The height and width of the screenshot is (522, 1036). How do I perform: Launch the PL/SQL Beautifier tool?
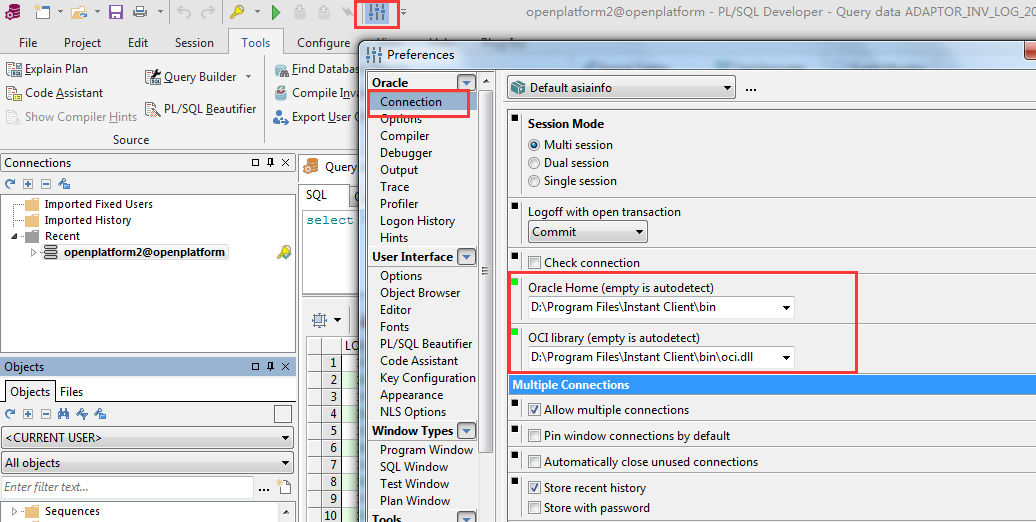click(x=201, y=109)
